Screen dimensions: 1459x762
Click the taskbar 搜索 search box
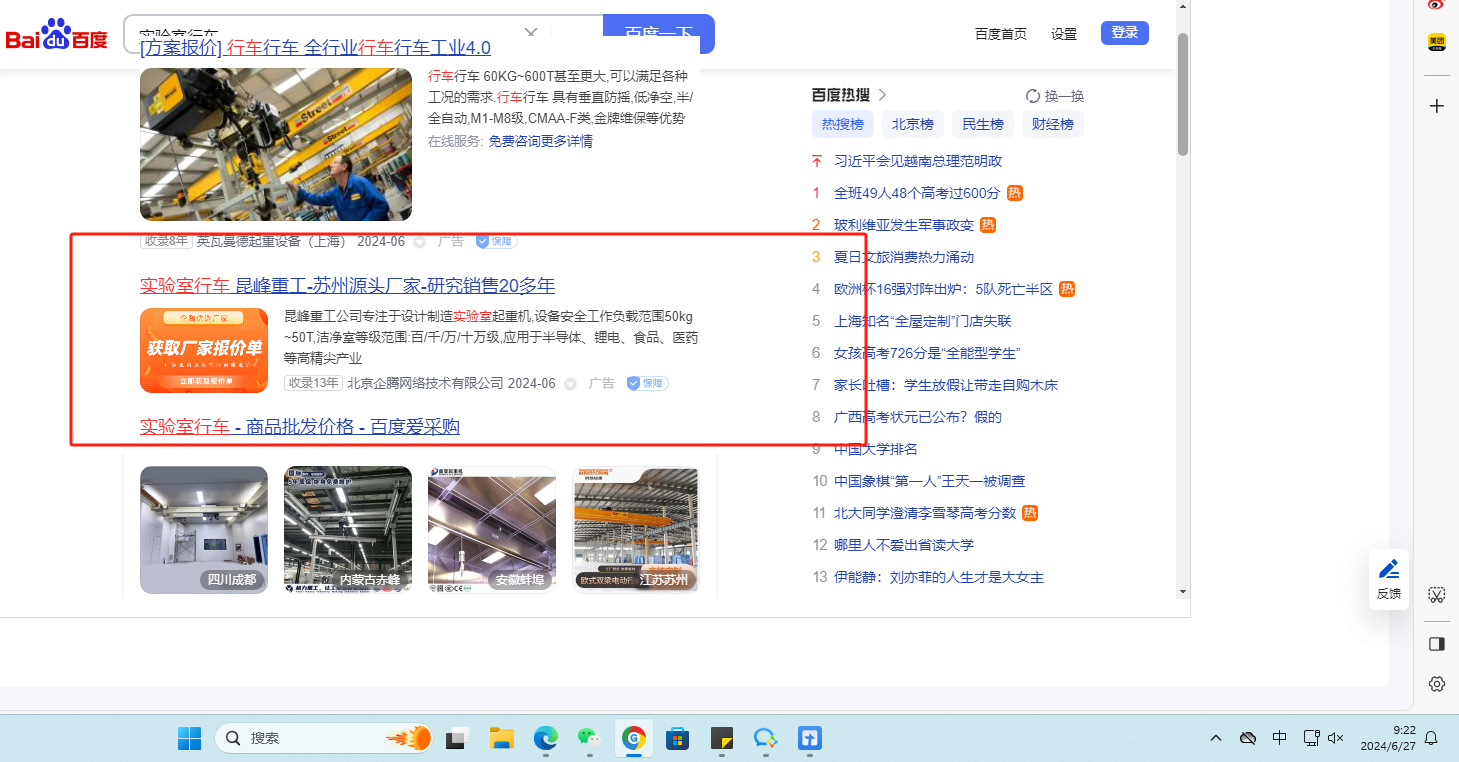point(323,738)
